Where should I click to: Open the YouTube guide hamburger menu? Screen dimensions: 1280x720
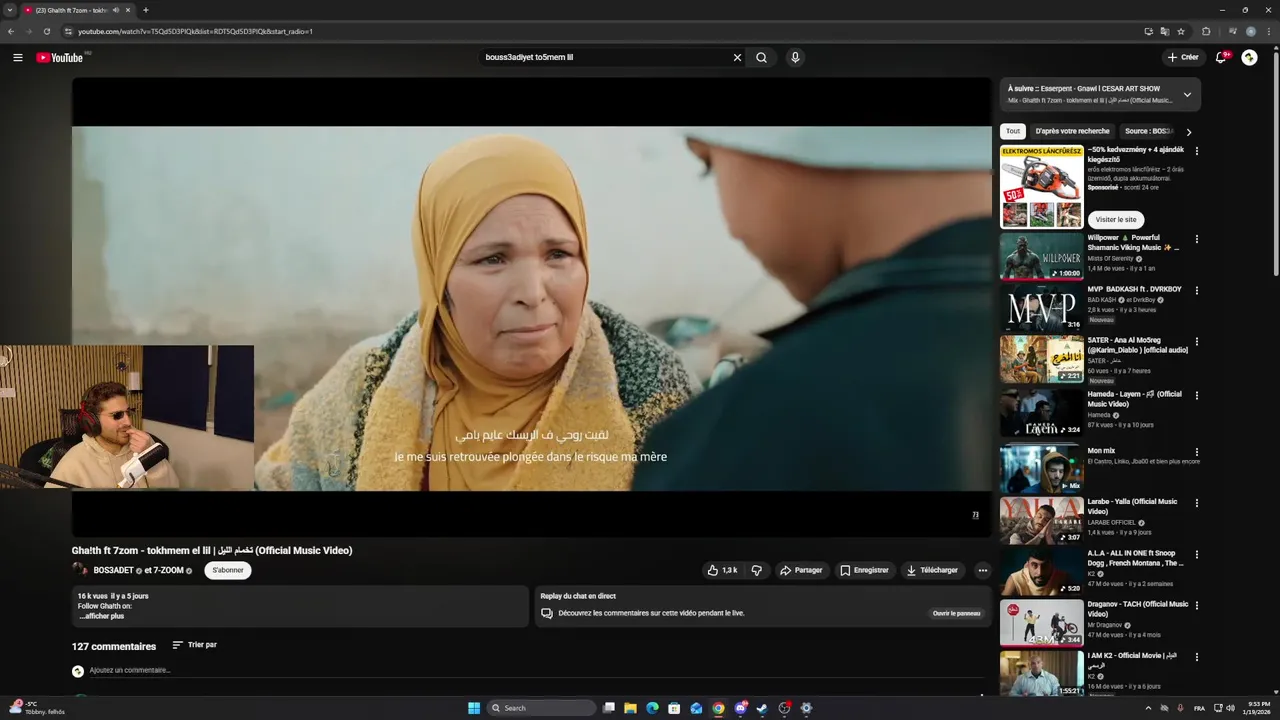[17, 58]
